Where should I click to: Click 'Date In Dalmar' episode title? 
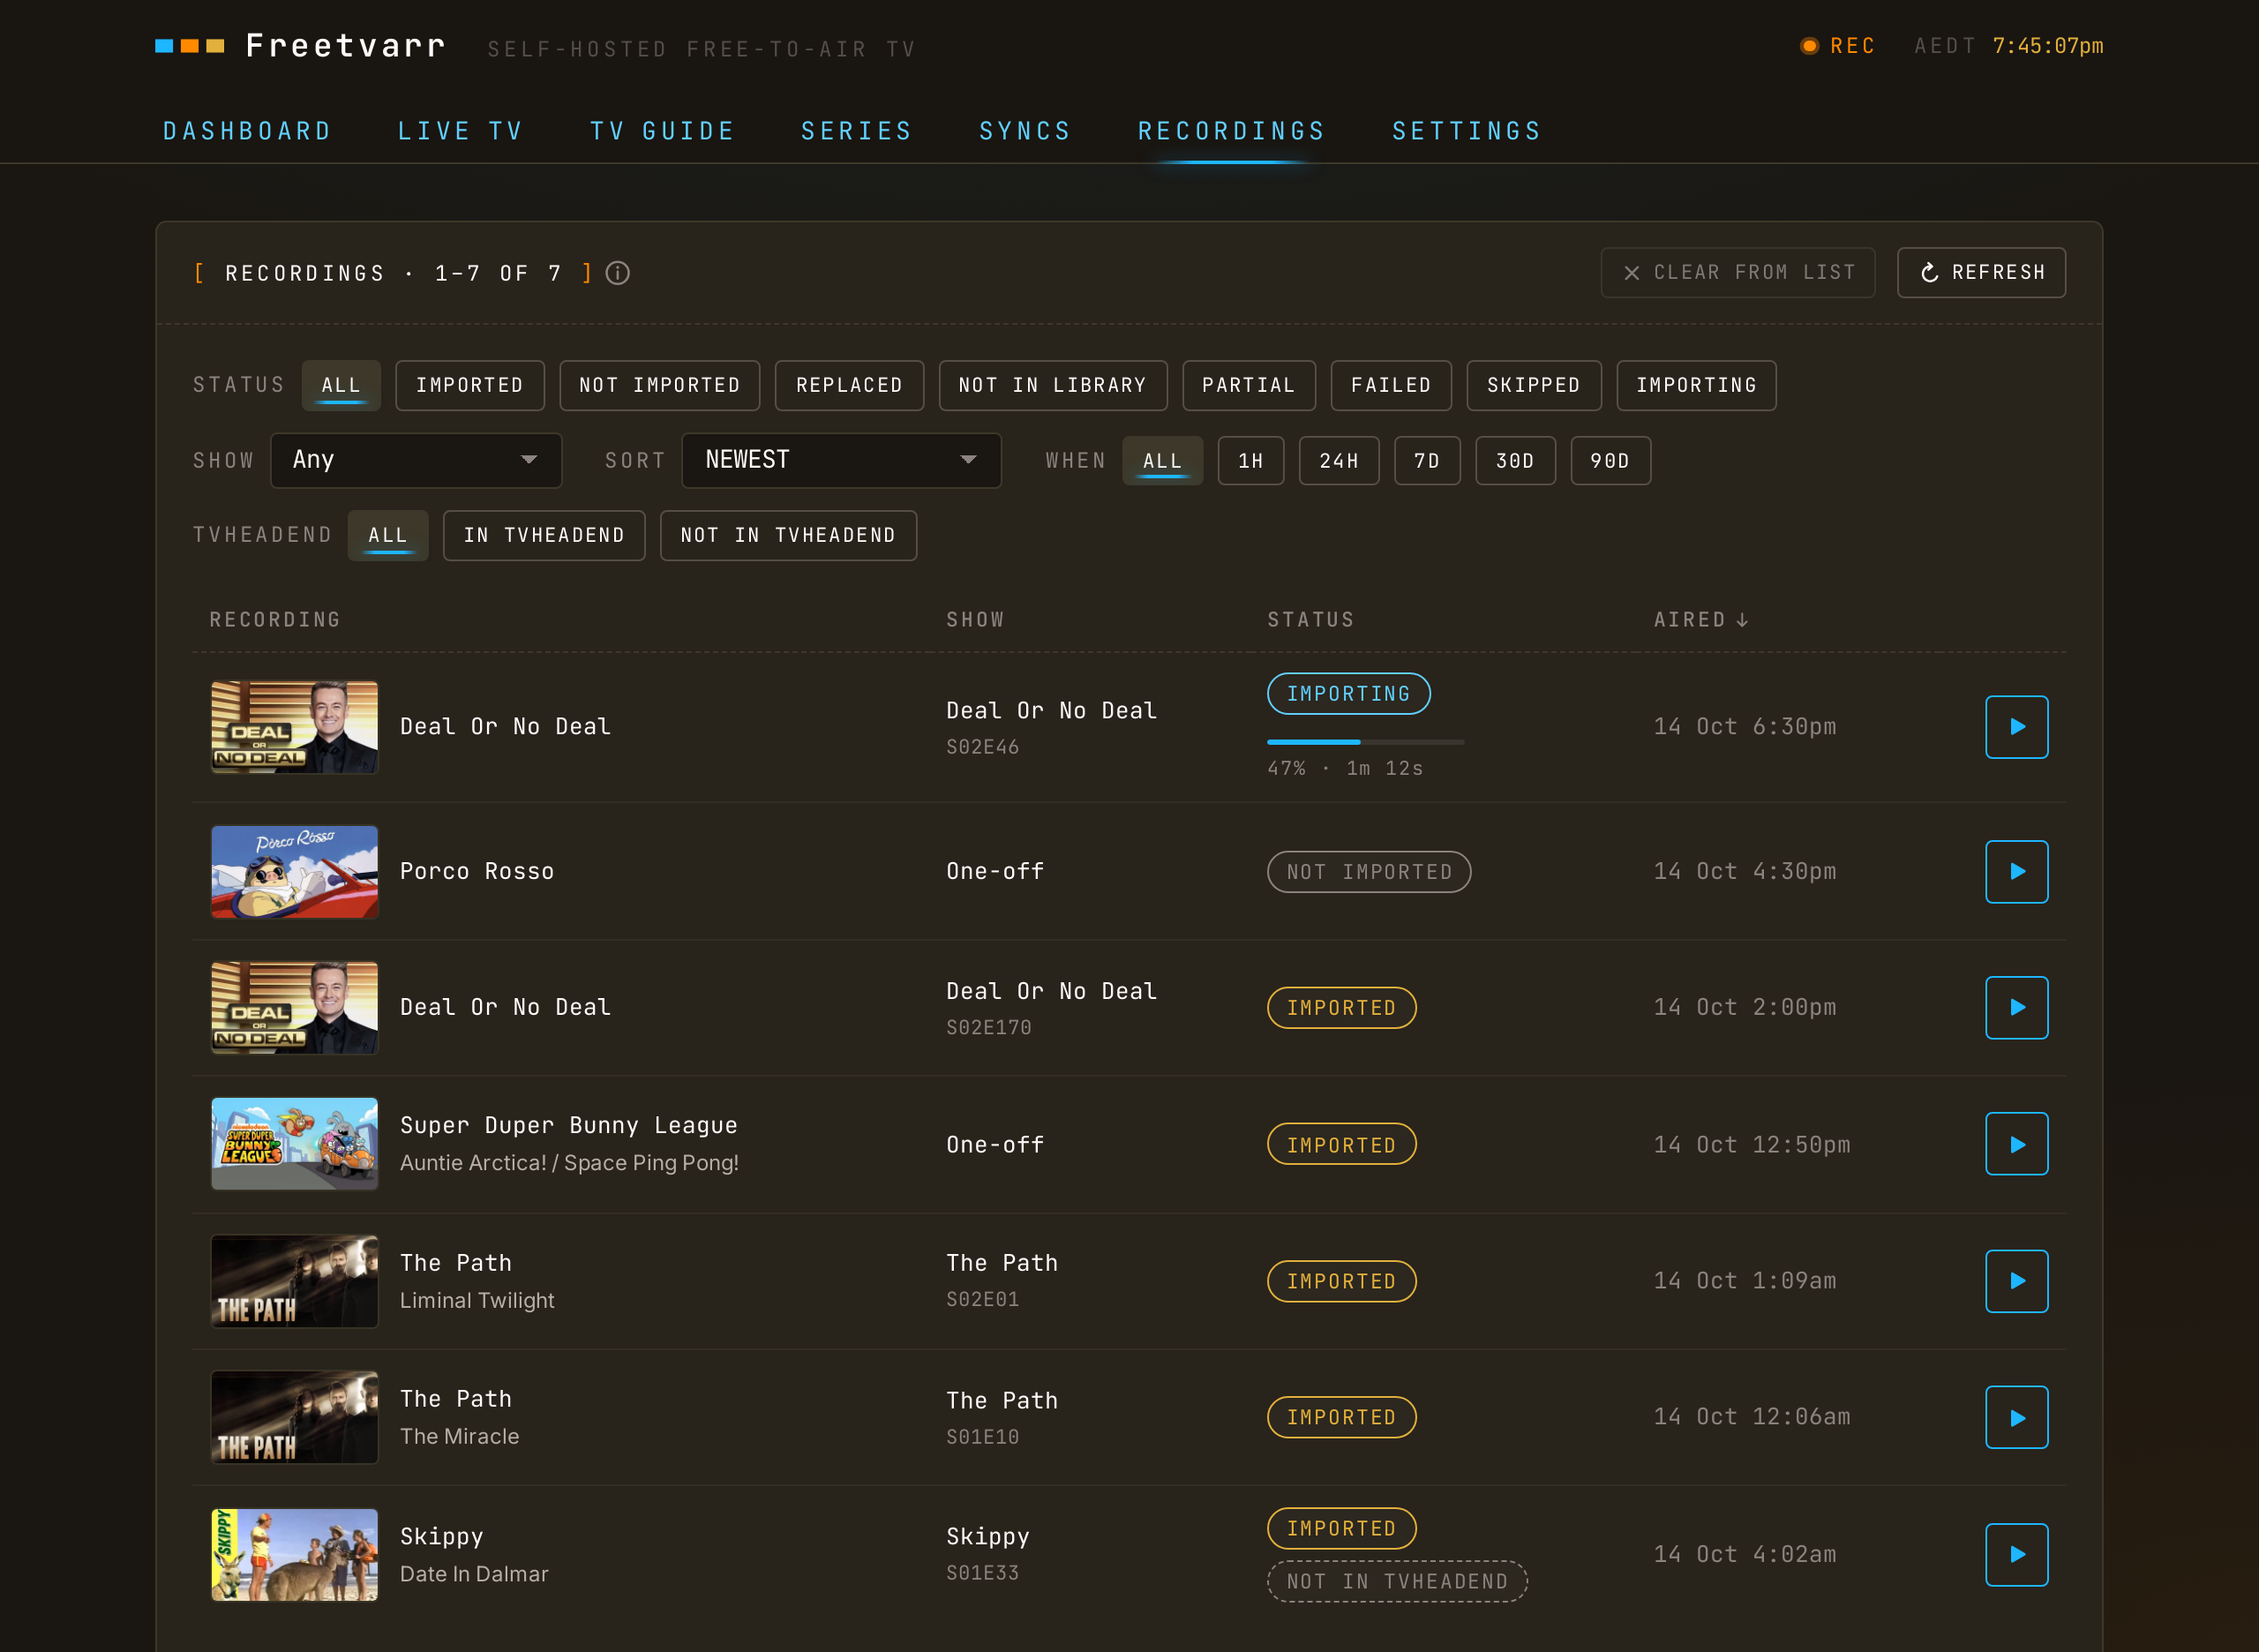tap(474, 1574)
